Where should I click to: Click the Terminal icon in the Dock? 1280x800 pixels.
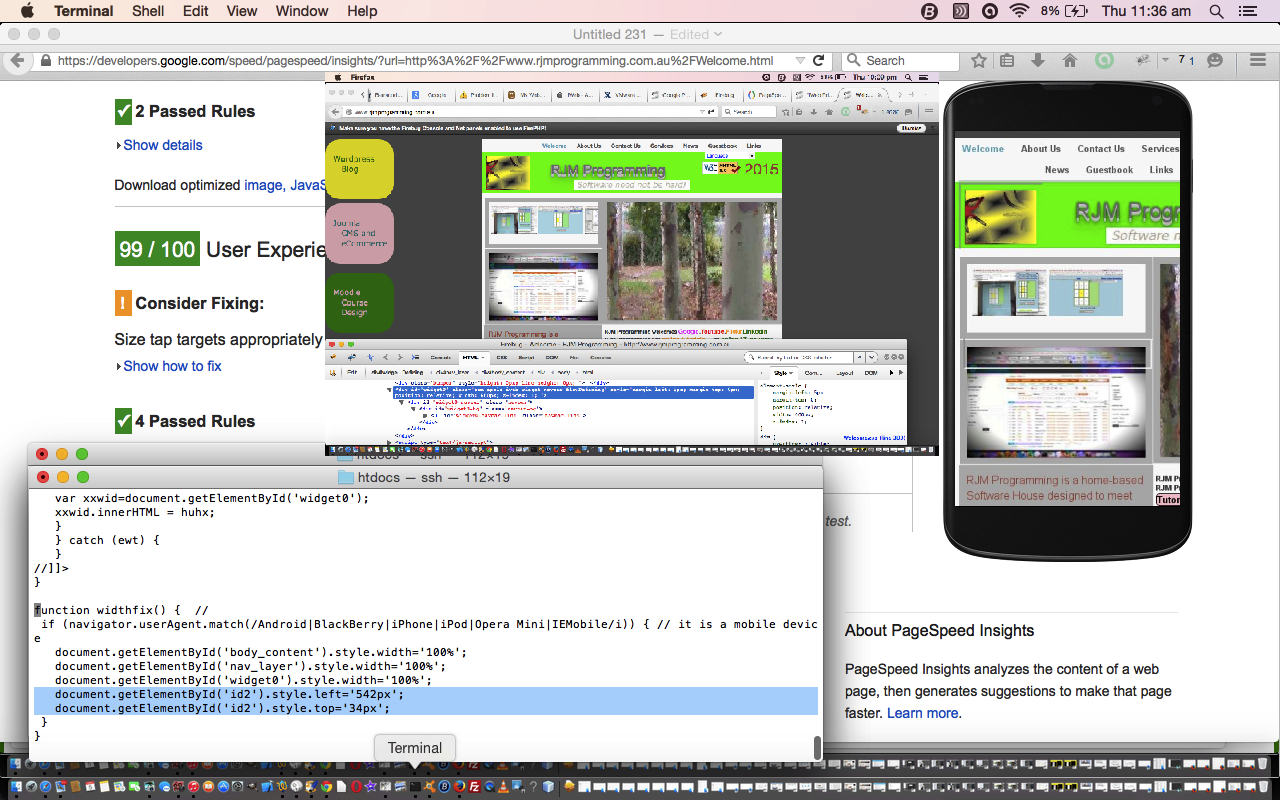click(x=415, y=787)
